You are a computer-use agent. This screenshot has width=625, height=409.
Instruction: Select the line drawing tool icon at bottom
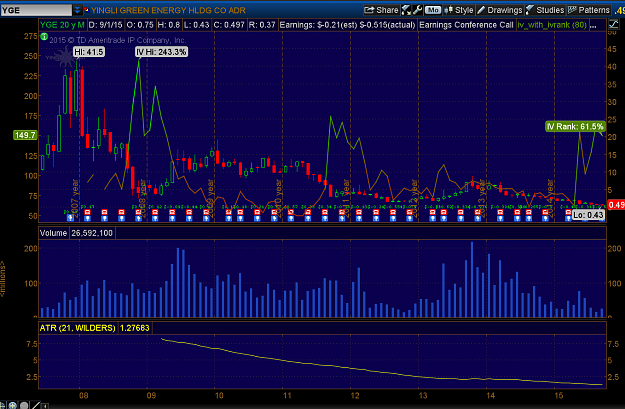pos(35,405)
